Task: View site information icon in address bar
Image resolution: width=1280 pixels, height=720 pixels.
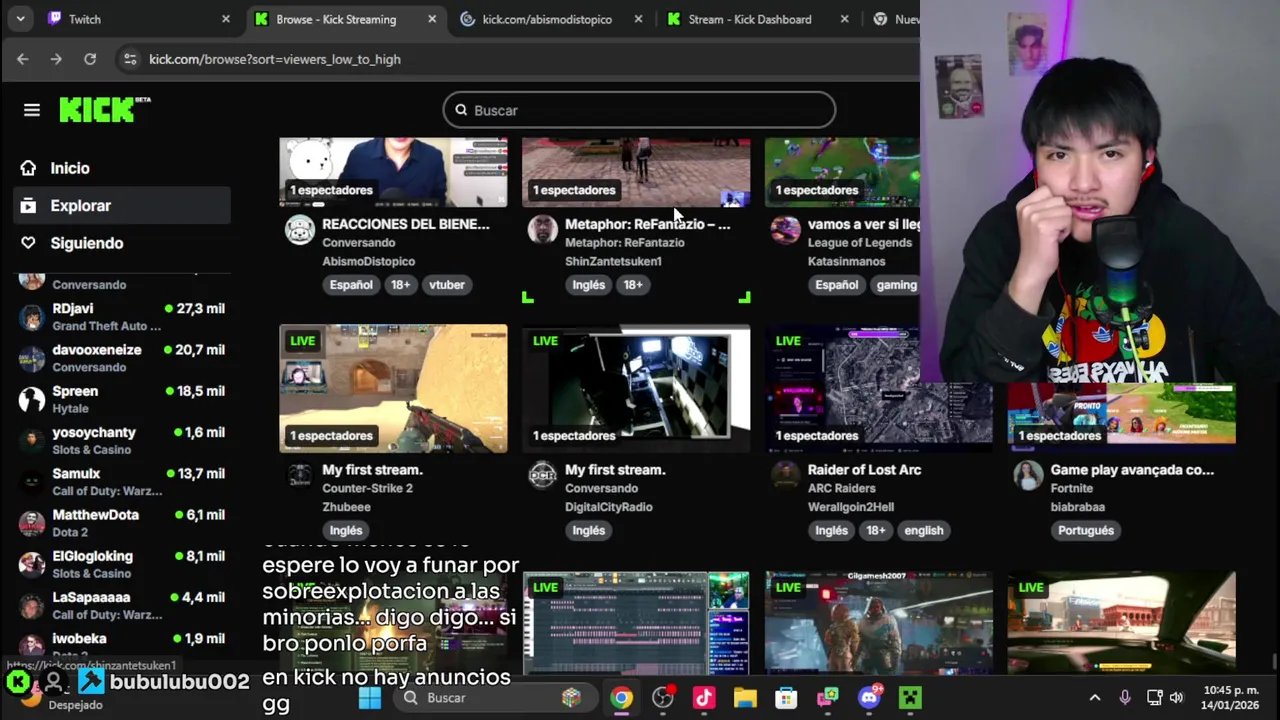Action: 130,59
